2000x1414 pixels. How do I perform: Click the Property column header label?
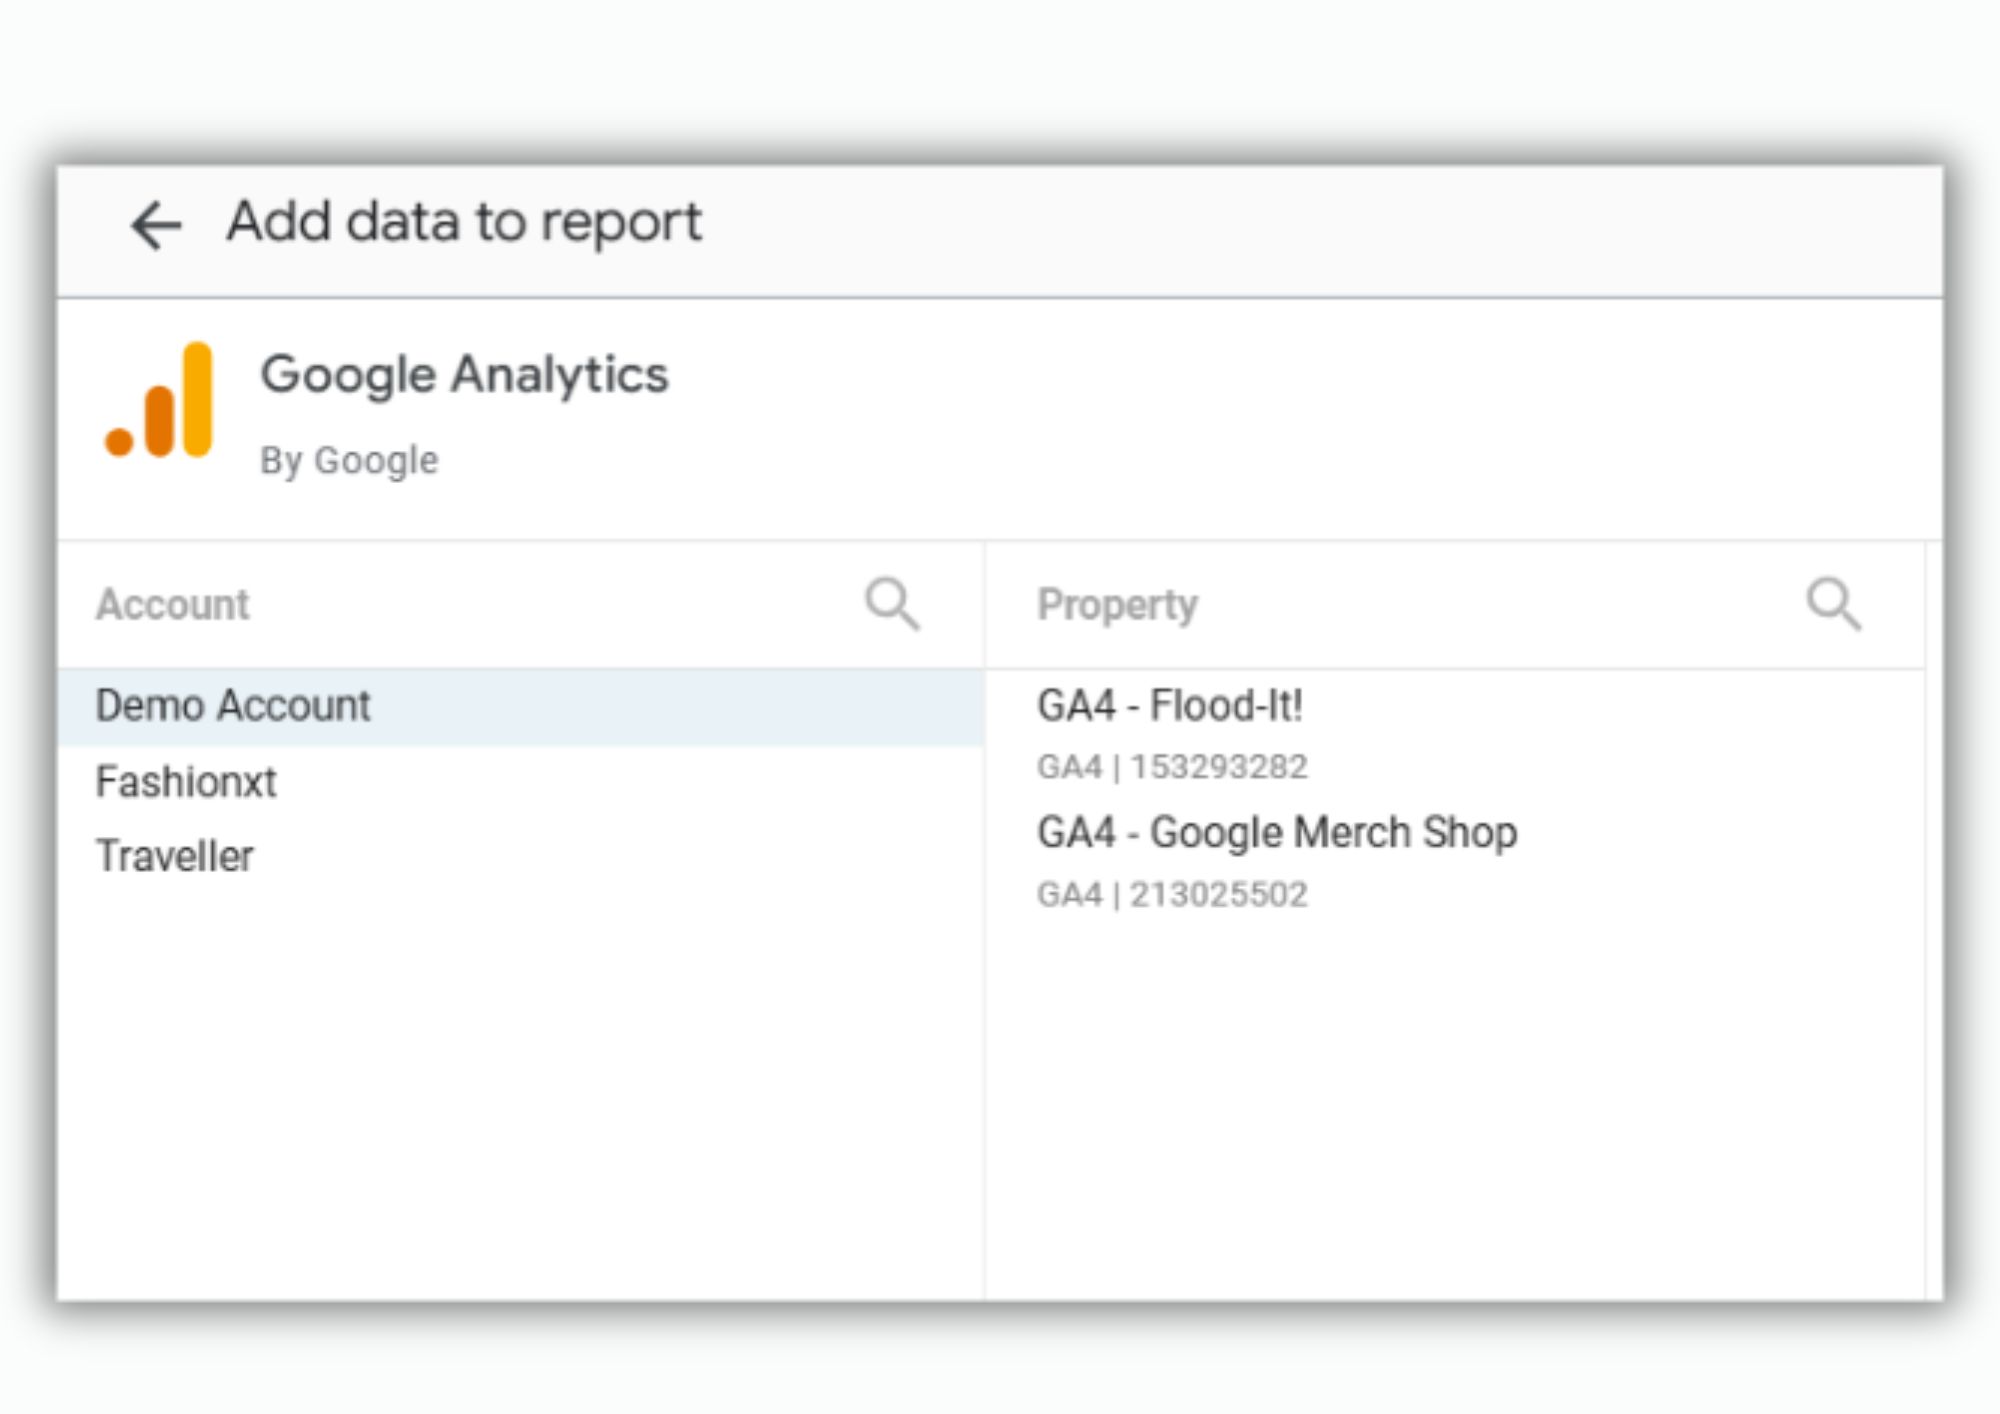click(1117, 605)
